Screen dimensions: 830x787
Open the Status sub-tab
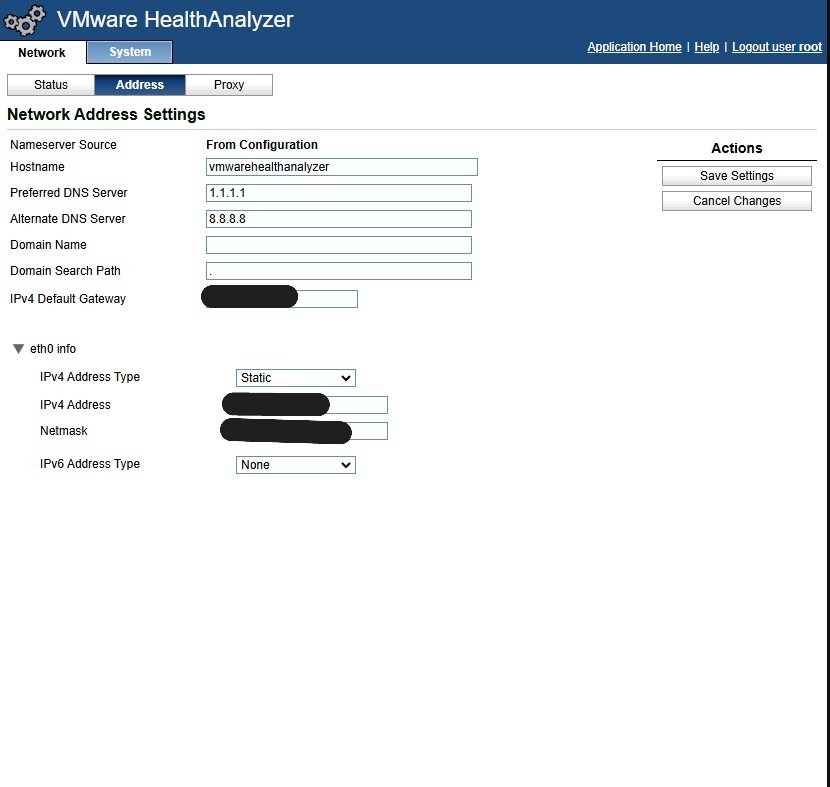coord(51,85)
